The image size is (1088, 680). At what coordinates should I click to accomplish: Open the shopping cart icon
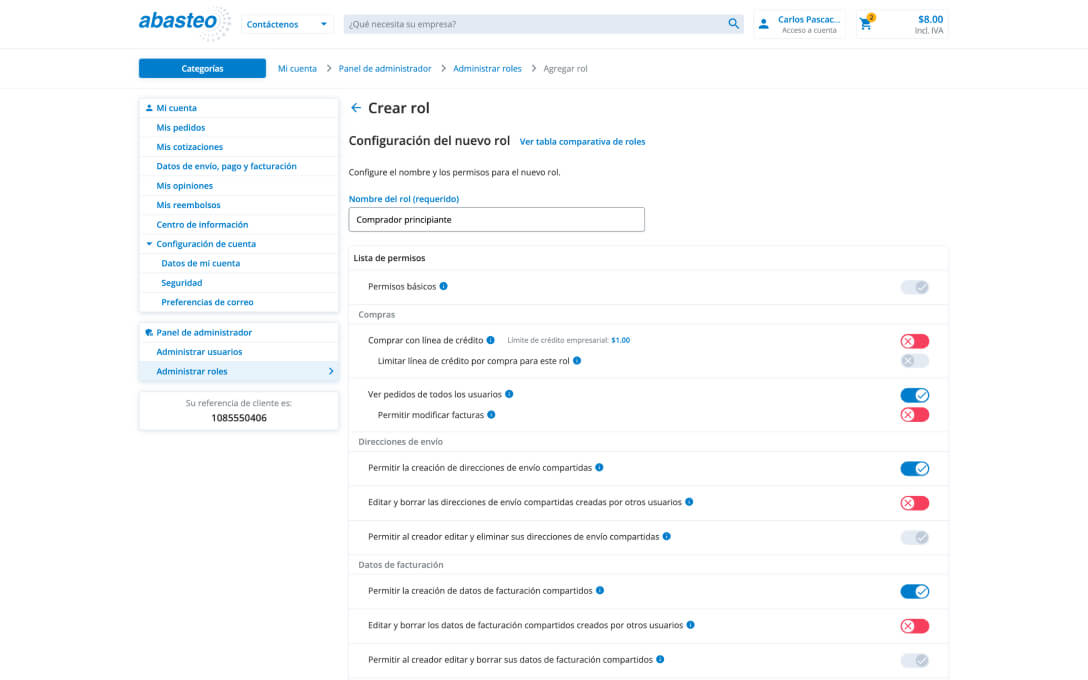(x=866, y=24)
